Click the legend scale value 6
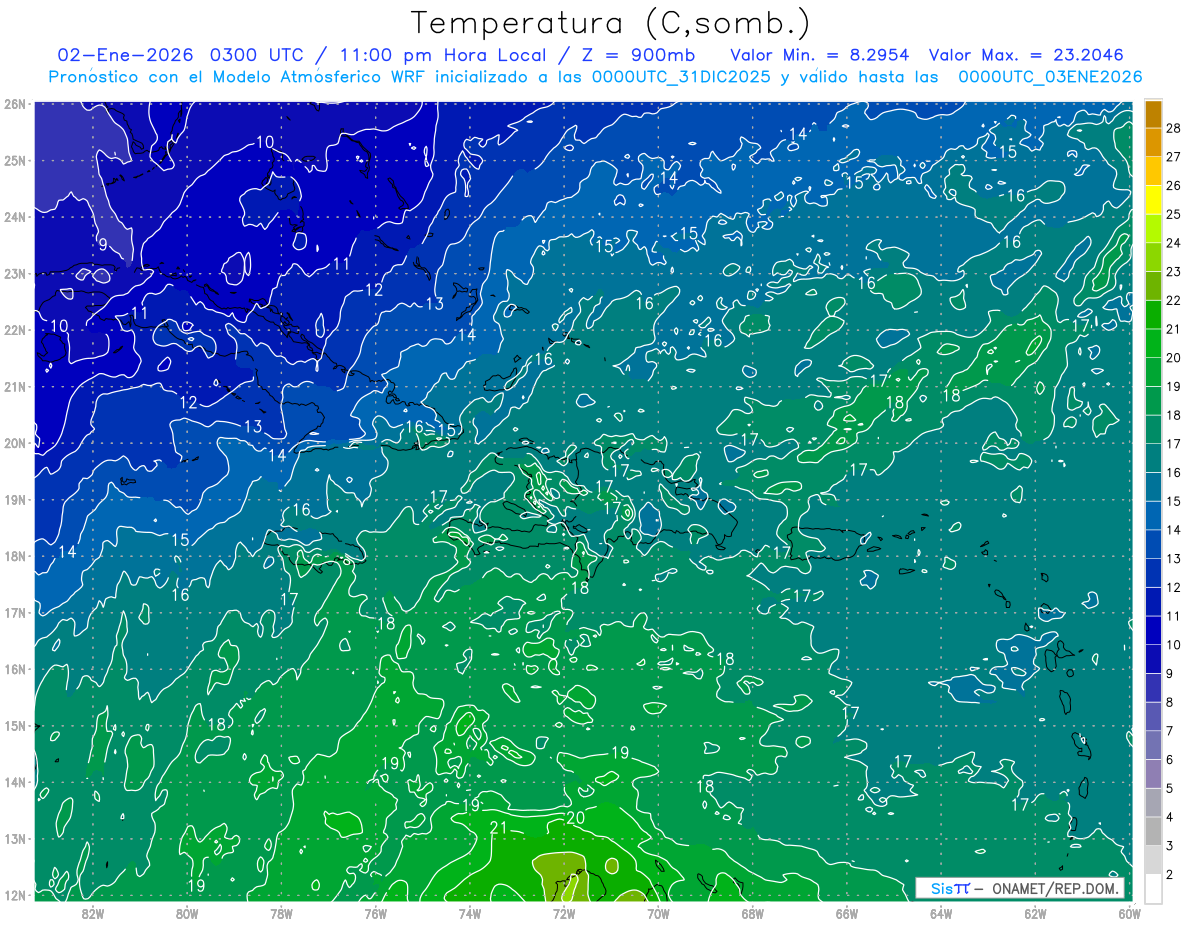The height and width of the screenshot is (927, 1200). (x=1170, y=760)
